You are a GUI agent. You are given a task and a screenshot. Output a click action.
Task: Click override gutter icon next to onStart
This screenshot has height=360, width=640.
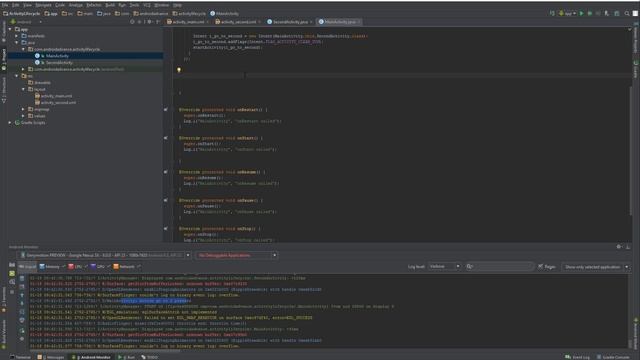coord(166,138)
